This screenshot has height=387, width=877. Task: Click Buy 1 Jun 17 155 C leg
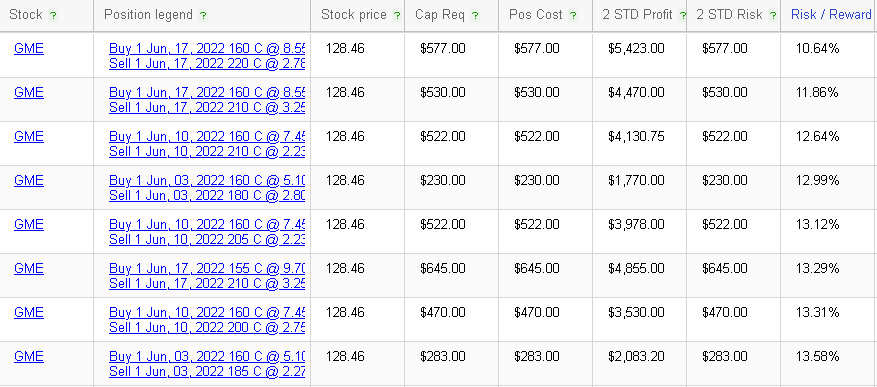[207, 269]
